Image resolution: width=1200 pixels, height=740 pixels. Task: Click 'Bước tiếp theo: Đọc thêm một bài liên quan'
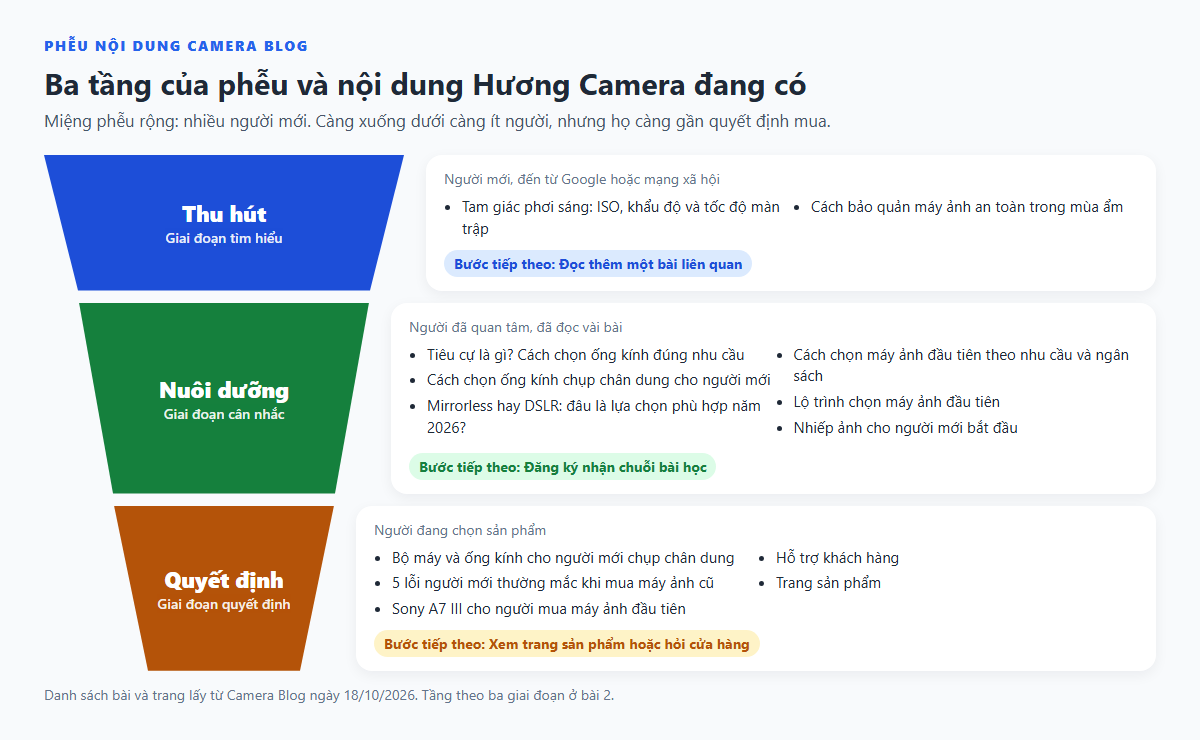[x=598, y=264]
